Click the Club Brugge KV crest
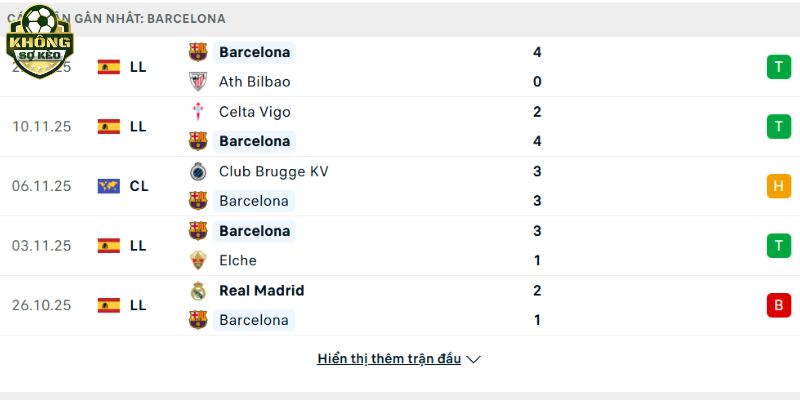 click(x=198, y=171)
